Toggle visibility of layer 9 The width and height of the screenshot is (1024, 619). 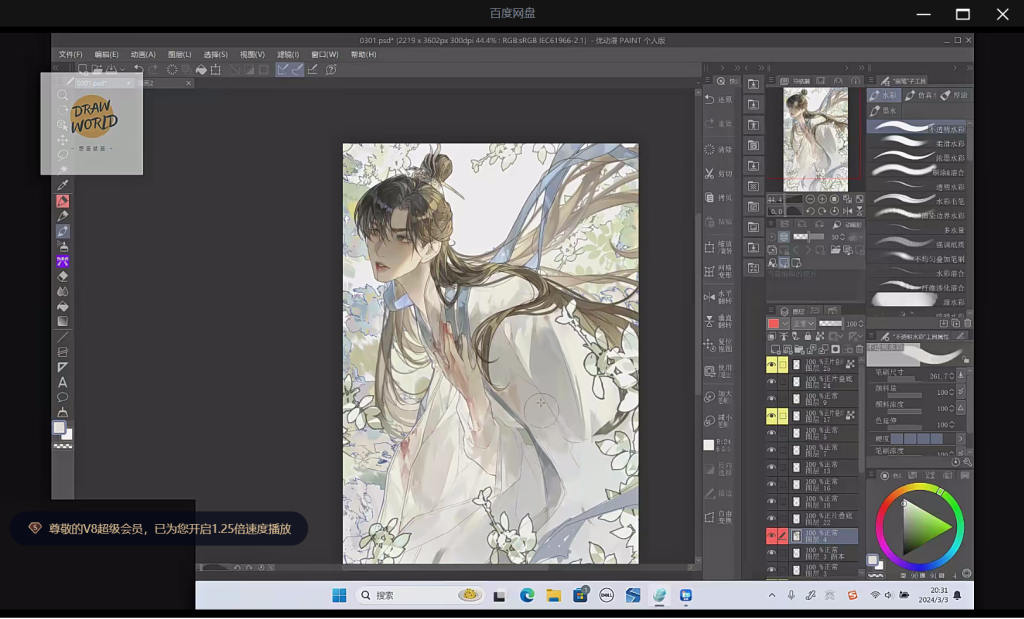click(771, 399)
